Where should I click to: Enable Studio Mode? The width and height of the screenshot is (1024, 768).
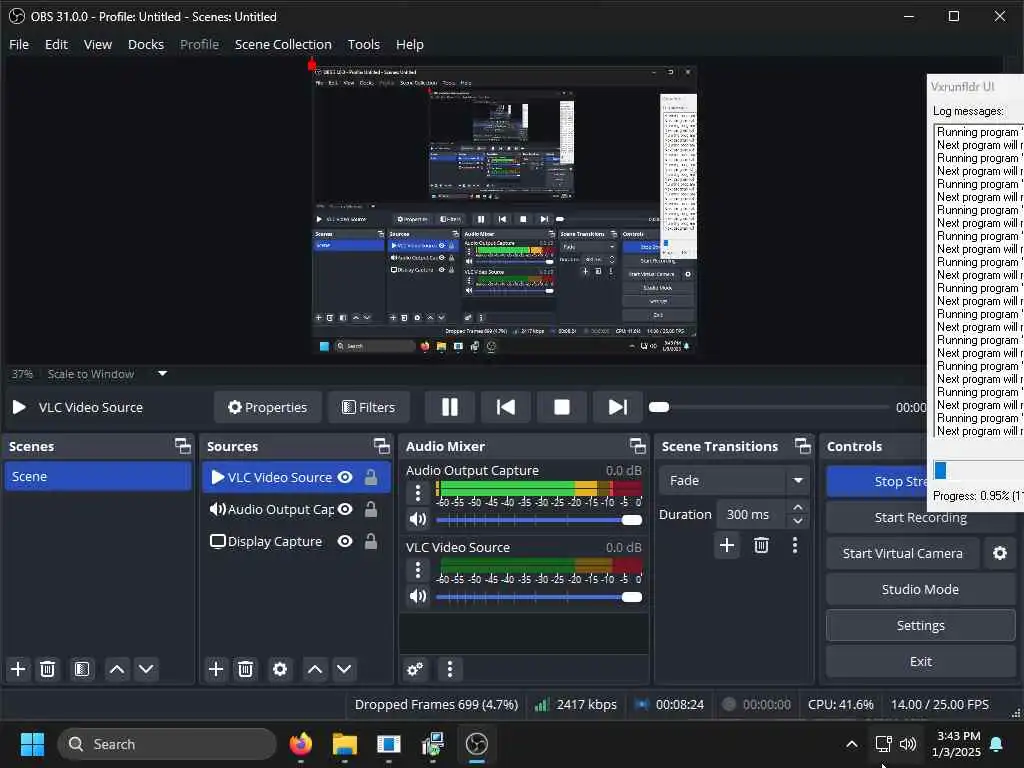[920, 589]
